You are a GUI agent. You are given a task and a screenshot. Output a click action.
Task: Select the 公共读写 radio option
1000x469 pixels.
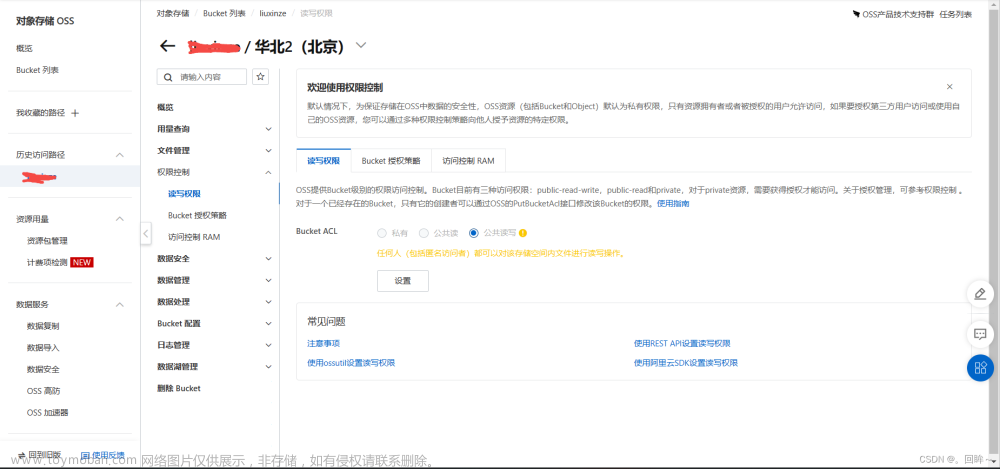[x=473, y=233]
